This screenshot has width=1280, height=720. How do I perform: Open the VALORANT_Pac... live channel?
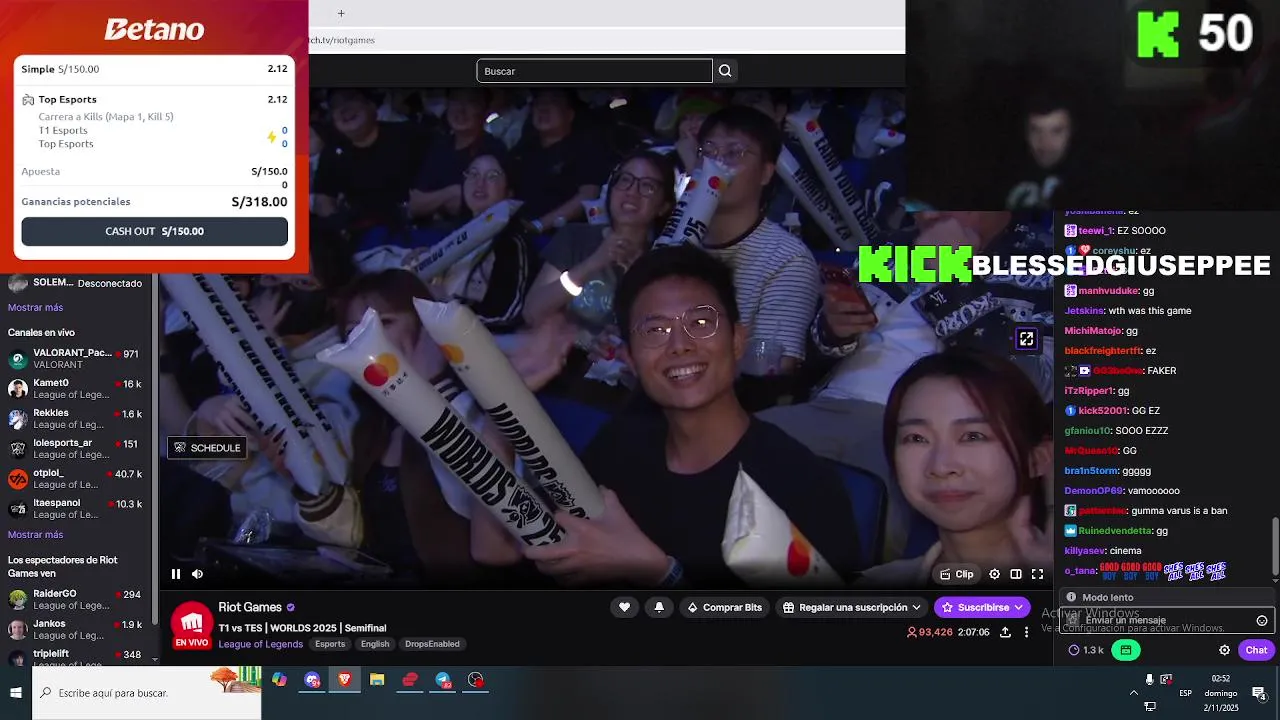pos(76,359)
